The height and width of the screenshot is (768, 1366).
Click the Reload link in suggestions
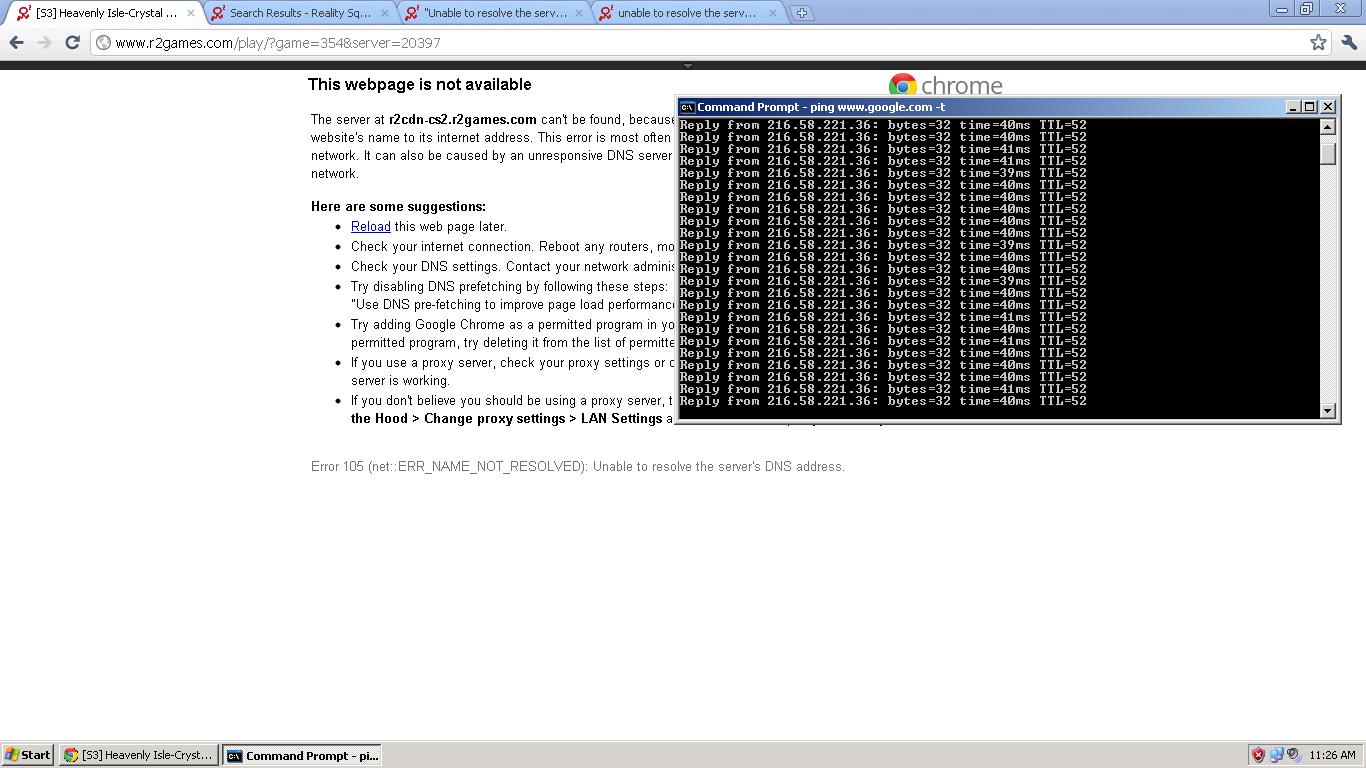(370, 227)
